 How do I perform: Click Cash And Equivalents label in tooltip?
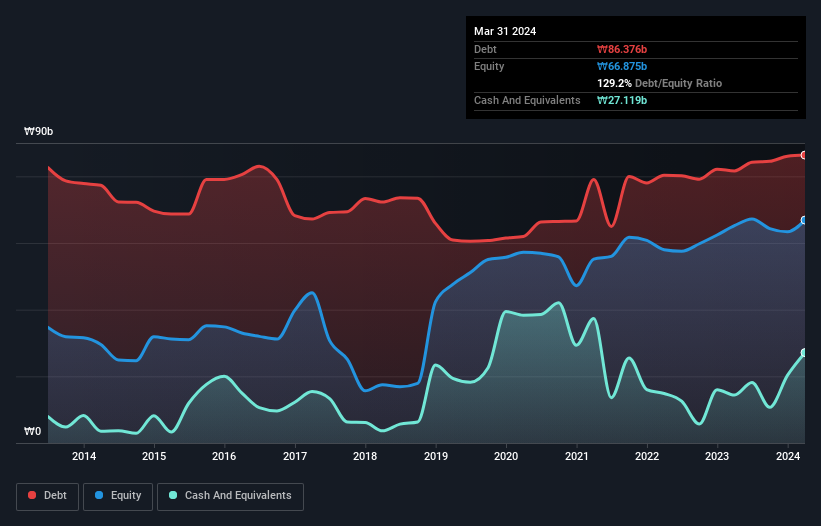527,100
